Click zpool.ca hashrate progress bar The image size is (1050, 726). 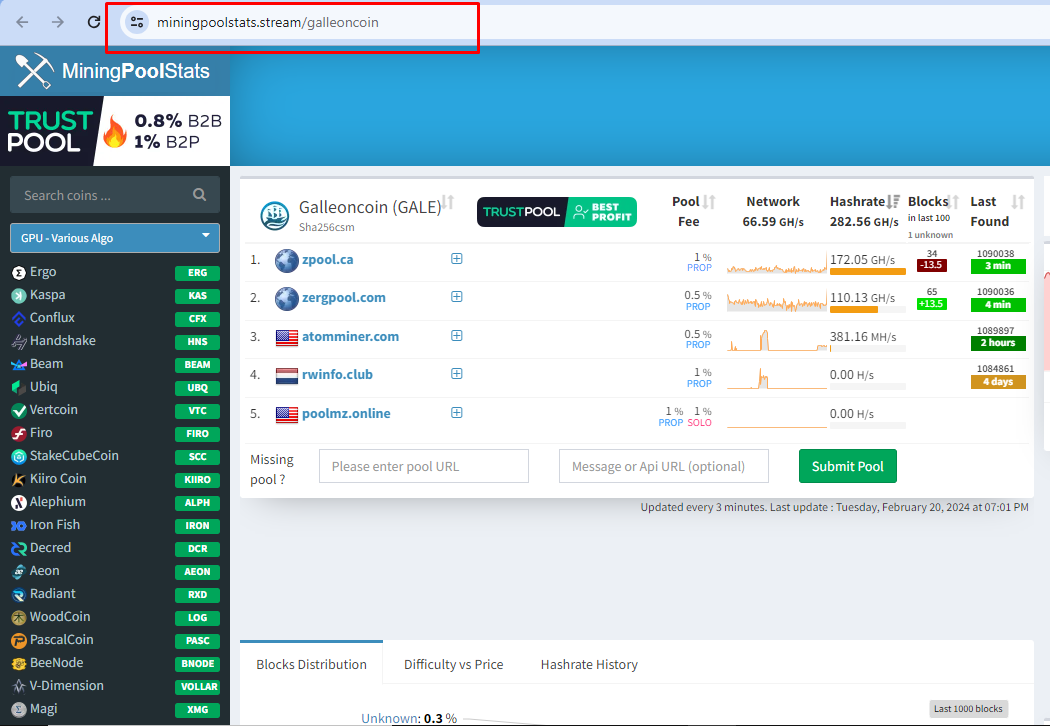(x=868, y=271)
